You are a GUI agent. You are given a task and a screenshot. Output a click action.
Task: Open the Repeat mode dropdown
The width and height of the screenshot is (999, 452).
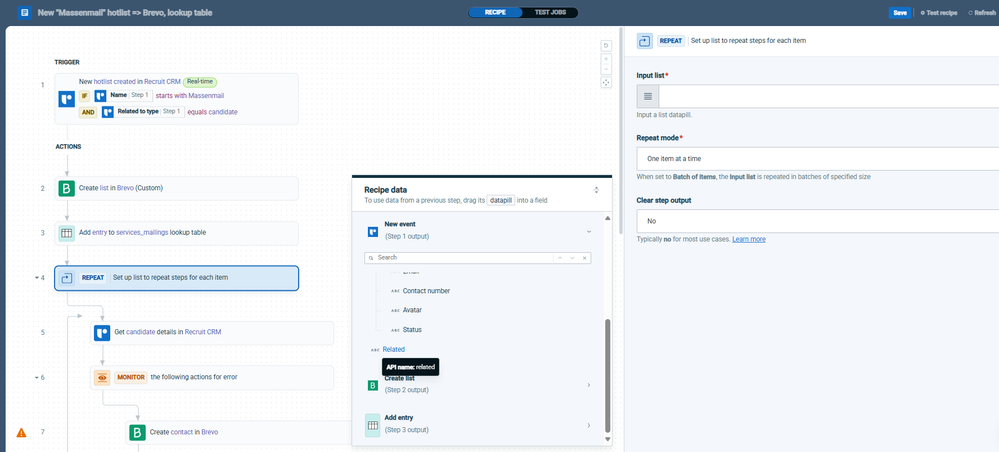tap(817, 158)
